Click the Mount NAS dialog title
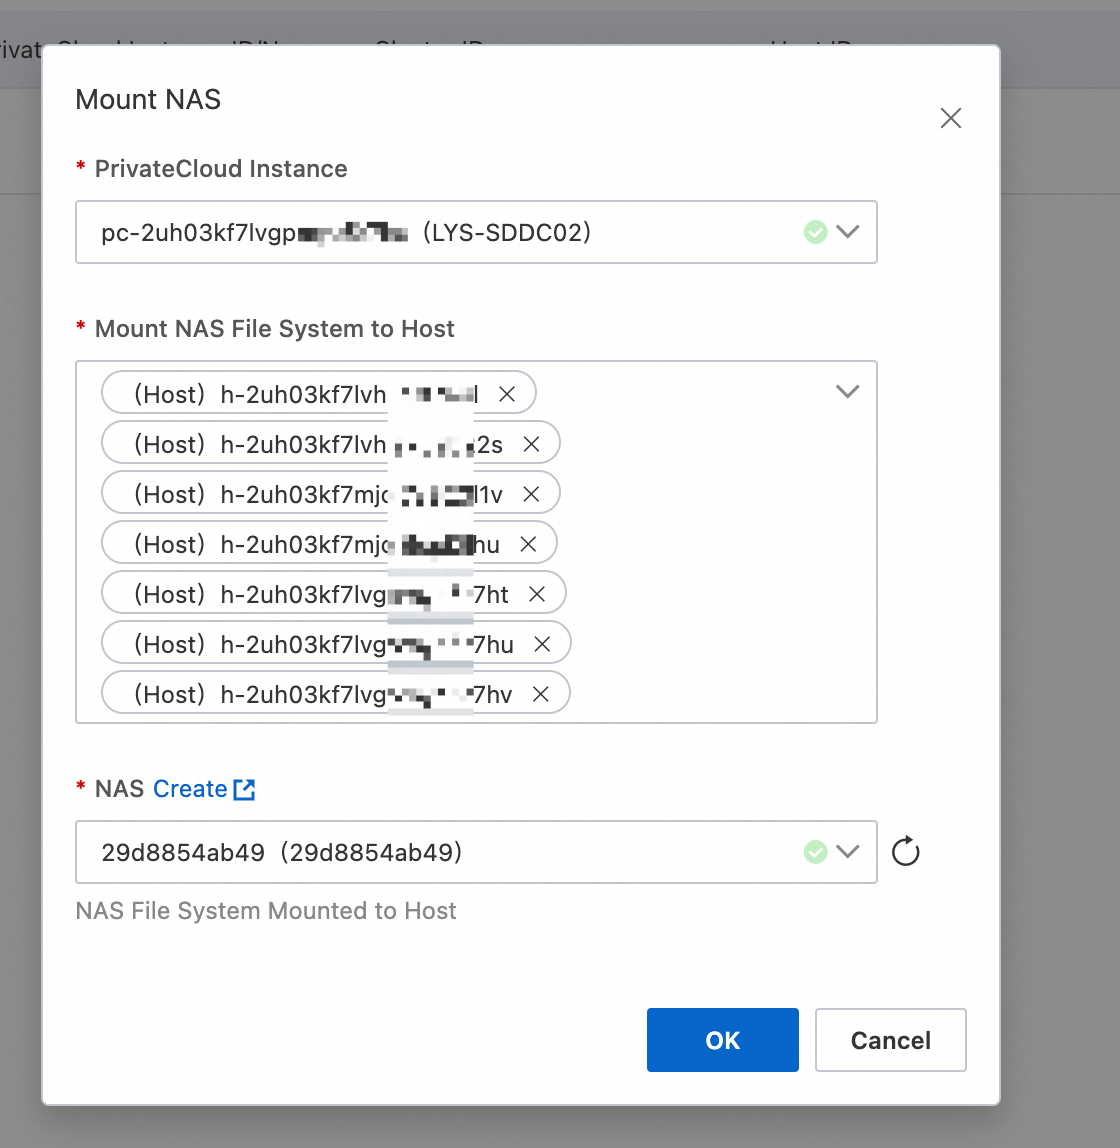 tap(147, 100)
